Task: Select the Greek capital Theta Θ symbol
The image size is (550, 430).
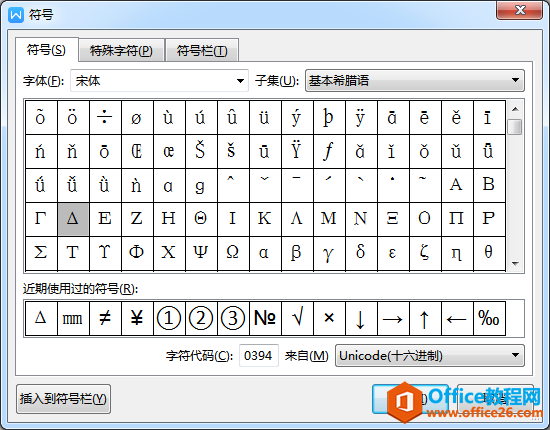Action: (x=201, y=219)
